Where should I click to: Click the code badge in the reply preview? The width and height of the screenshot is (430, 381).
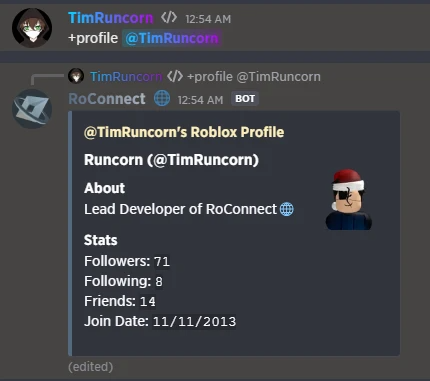pos(175,76)
